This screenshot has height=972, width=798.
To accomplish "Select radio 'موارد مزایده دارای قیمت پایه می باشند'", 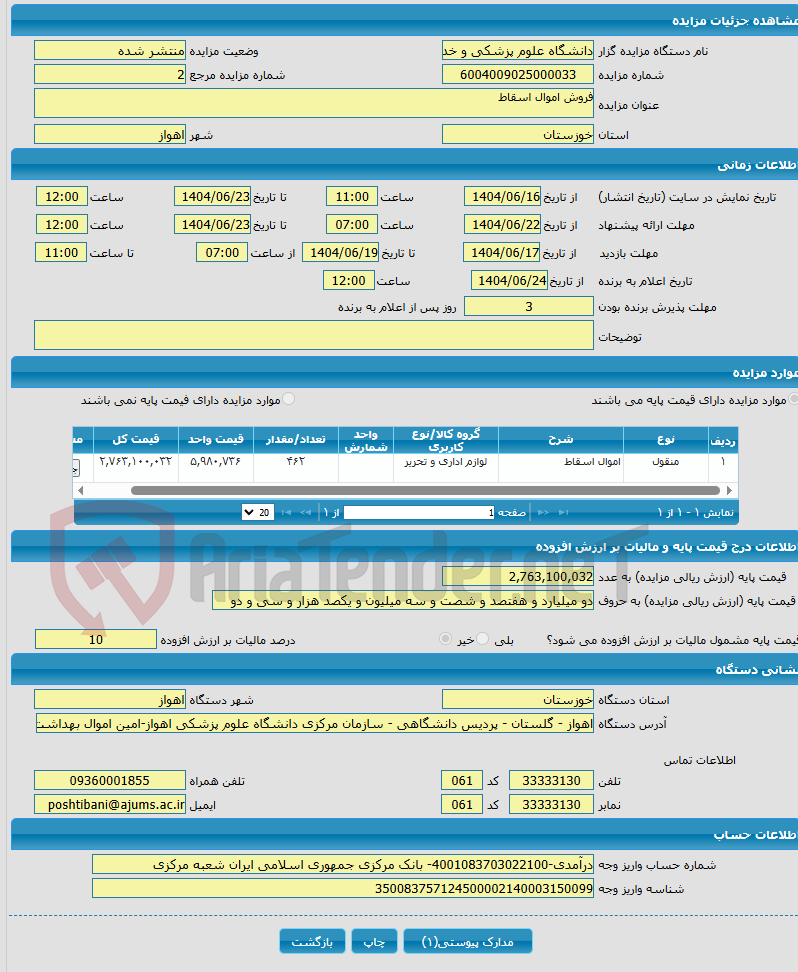I will [793, 399].
